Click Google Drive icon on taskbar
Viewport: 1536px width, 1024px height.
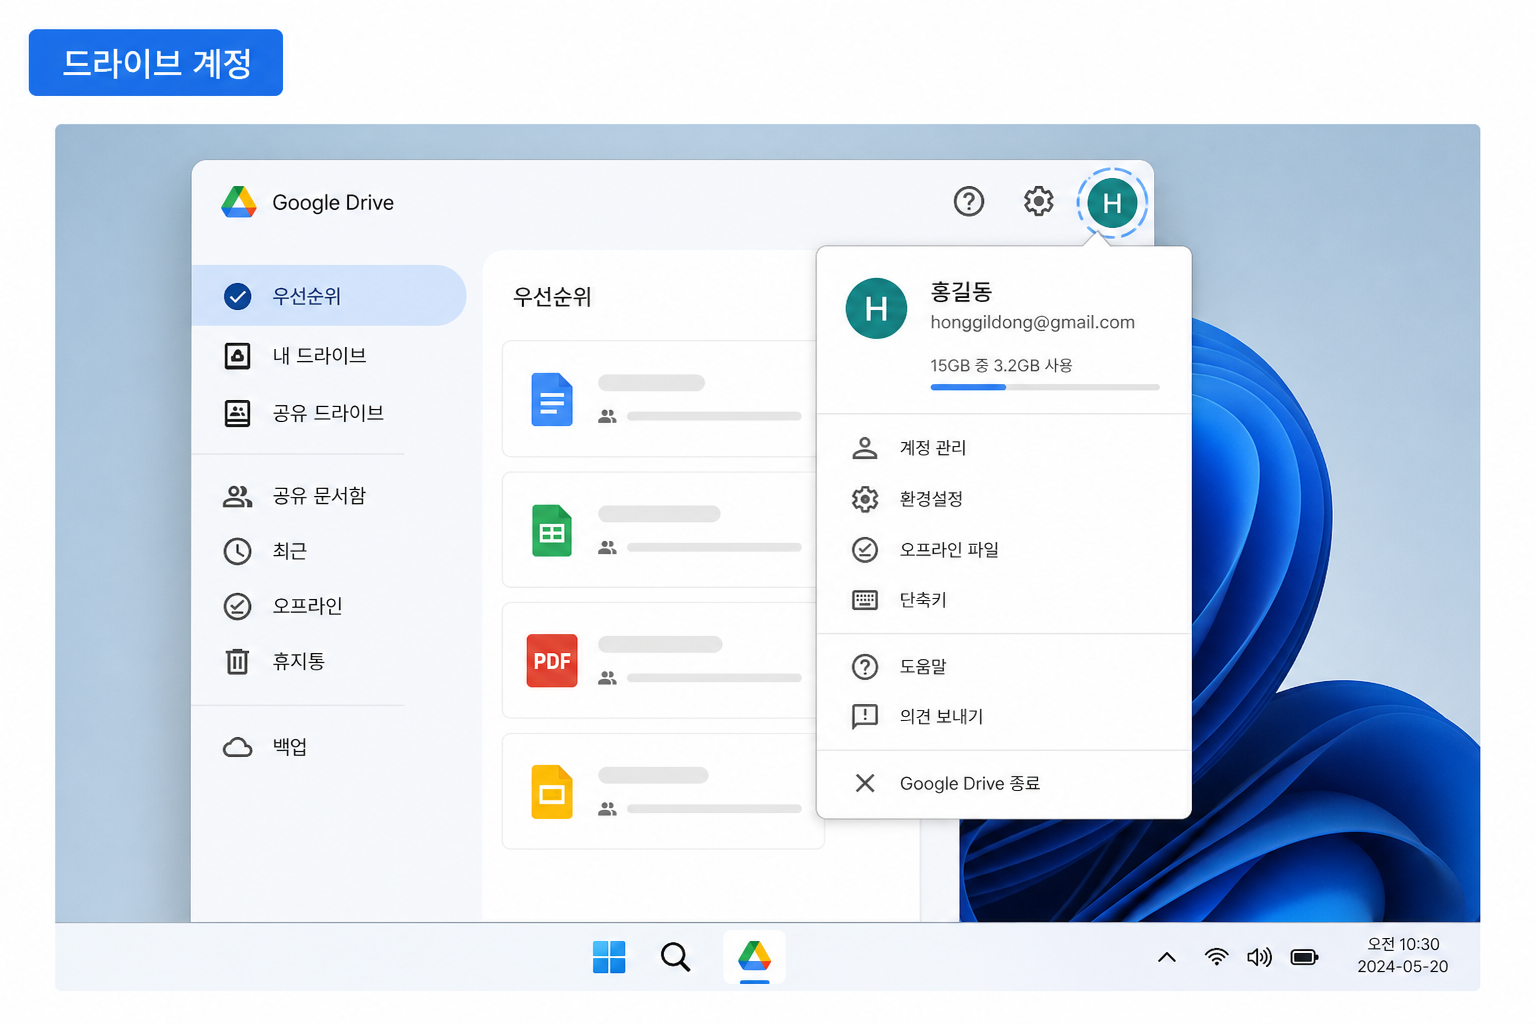point(754,957)
